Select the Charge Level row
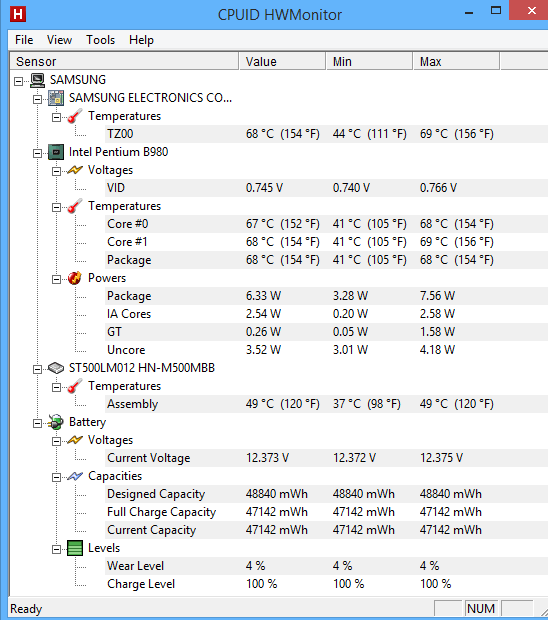Screen dimensions: 548x620 (327, 584)
